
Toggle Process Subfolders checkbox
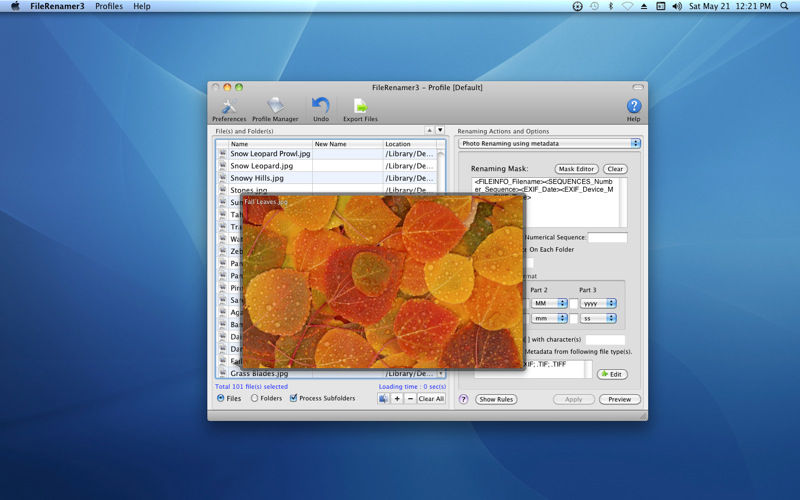[x=293, y=398]
